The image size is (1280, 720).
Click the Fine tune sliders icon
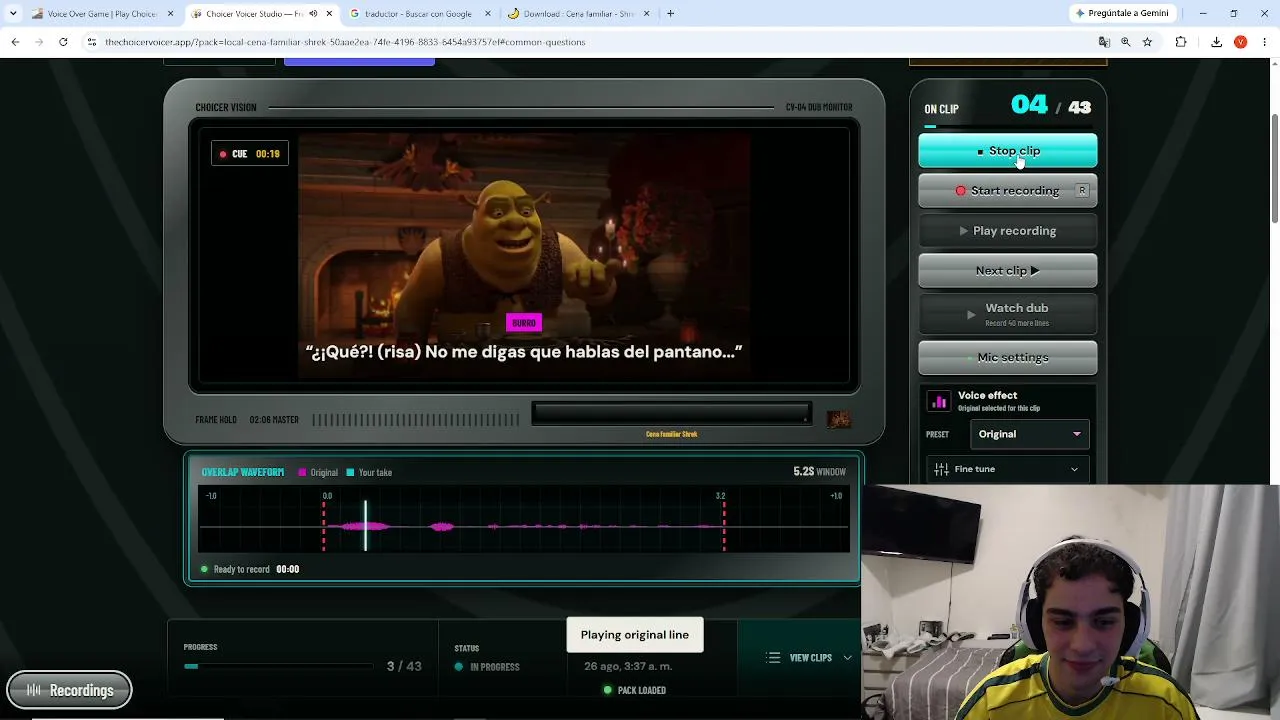[941, 469]
